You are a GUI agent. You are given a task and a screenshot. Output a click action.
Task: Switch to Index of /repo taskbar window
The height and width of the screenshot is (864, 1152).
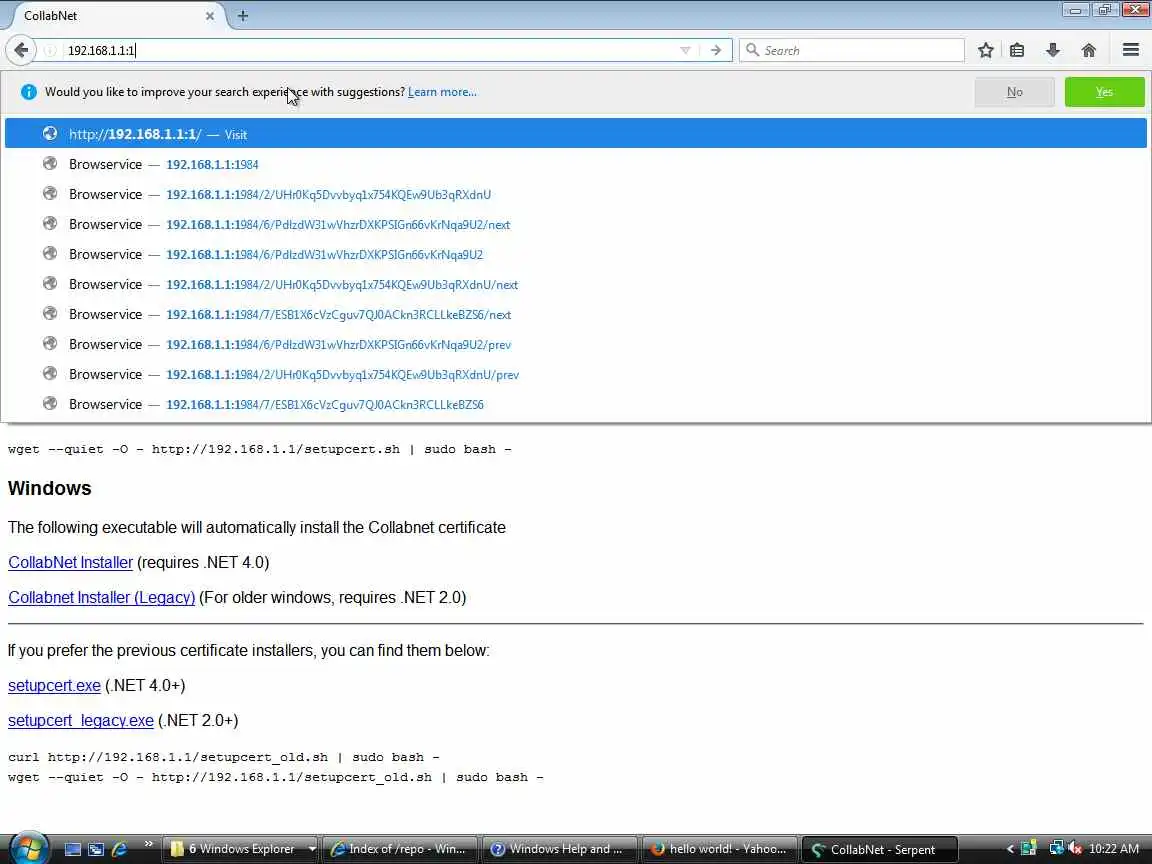tap(400, 849)
